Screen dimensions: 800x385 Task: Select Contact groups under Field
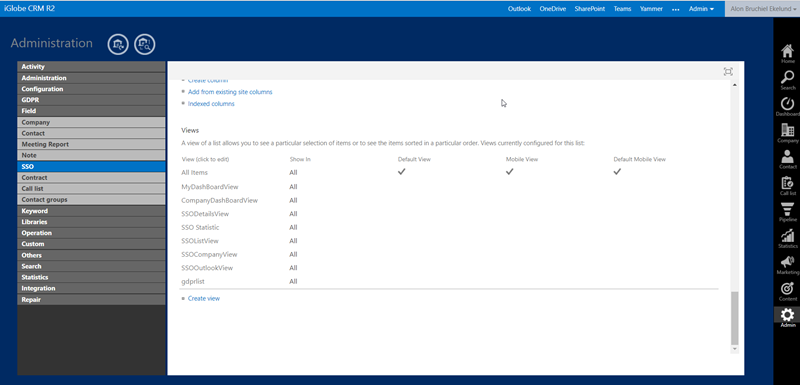[x=91, y=200]
